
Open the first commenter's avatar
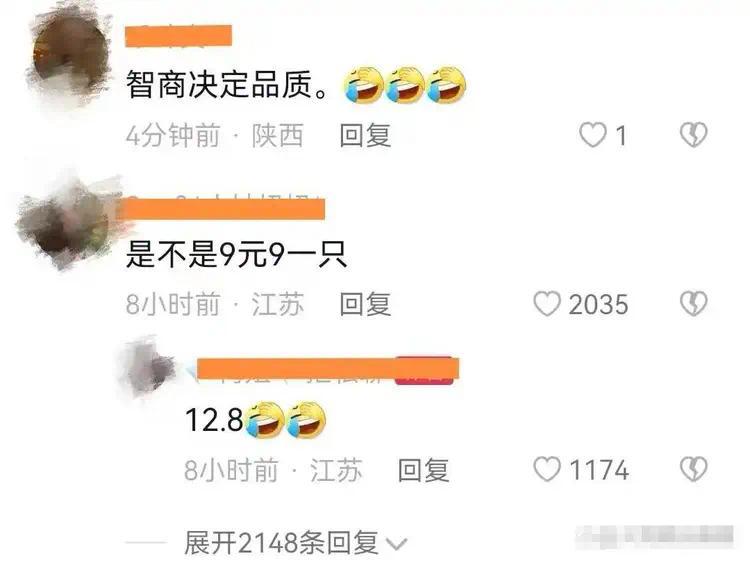tap(71, 54)
